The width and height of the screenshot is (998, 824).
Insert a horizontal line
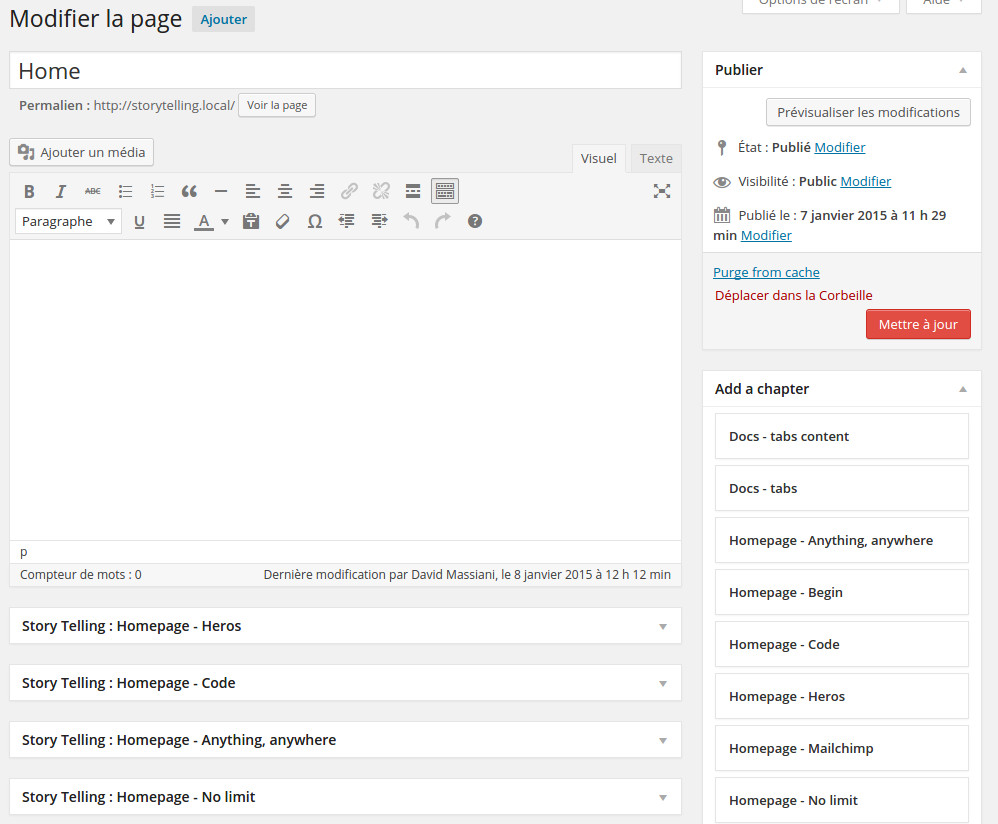point(221,191)
